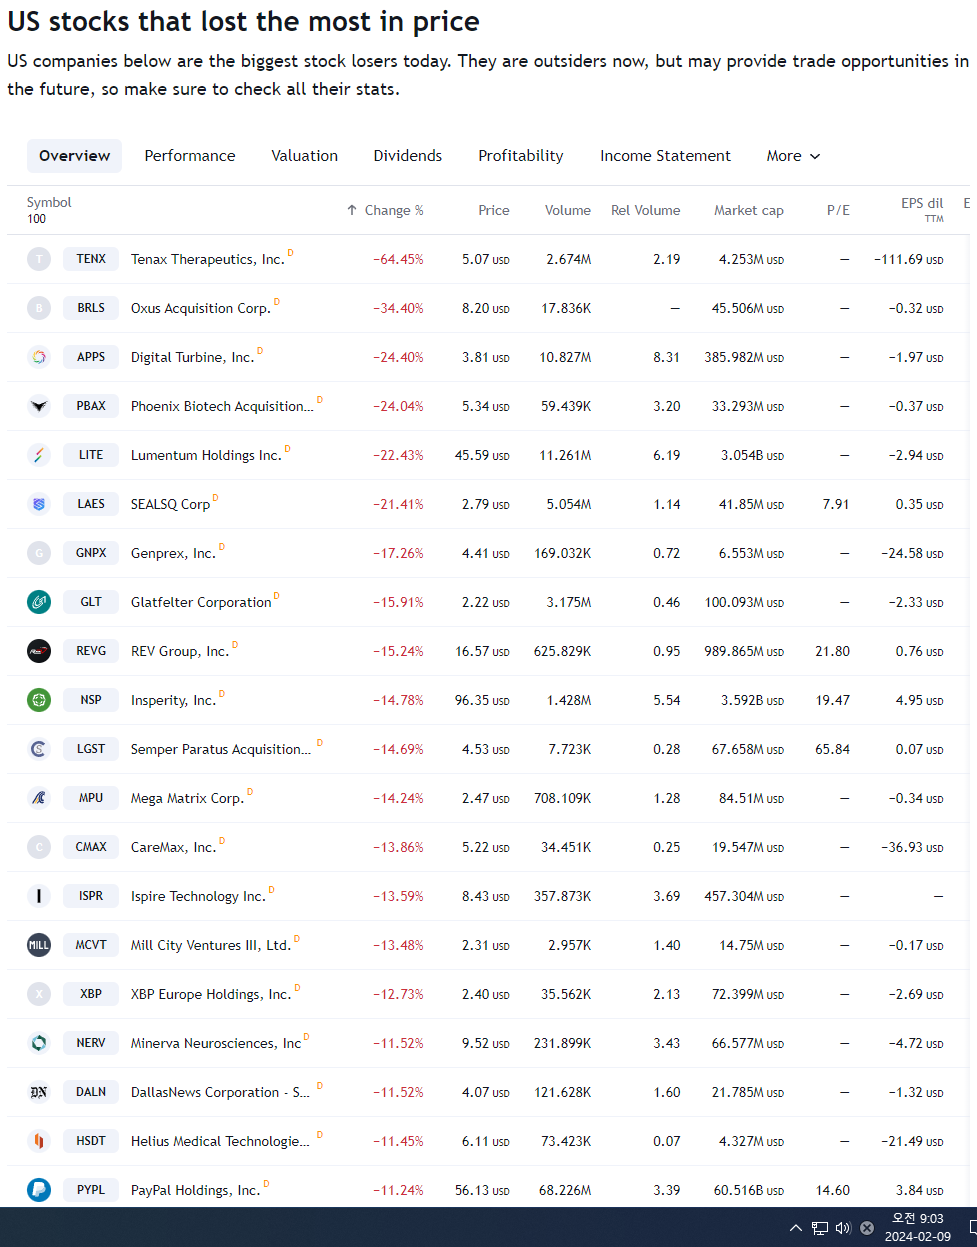Switch to the Valuation tab
This screenshot has height=1247, width=977.
(305, 156)
